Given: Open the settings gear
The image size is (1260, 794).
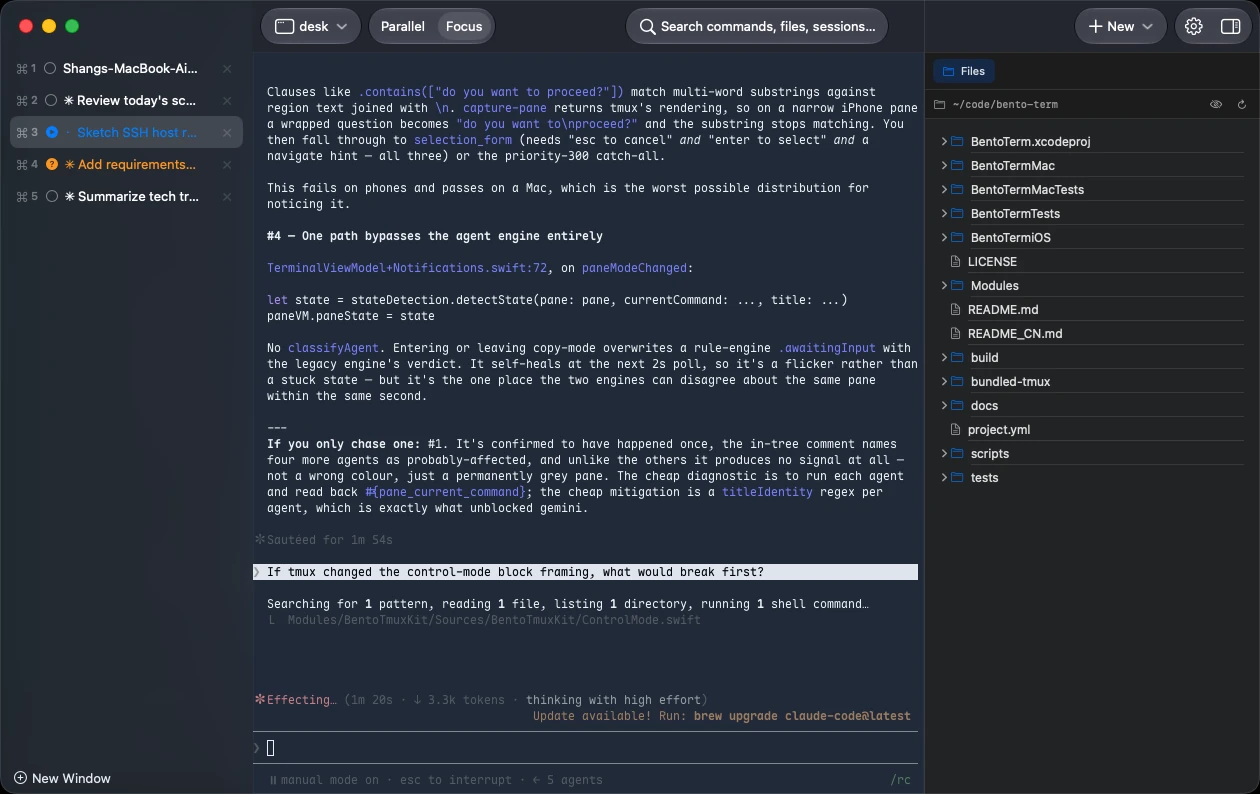Looking at the screenshot, I should [1194, 27].
